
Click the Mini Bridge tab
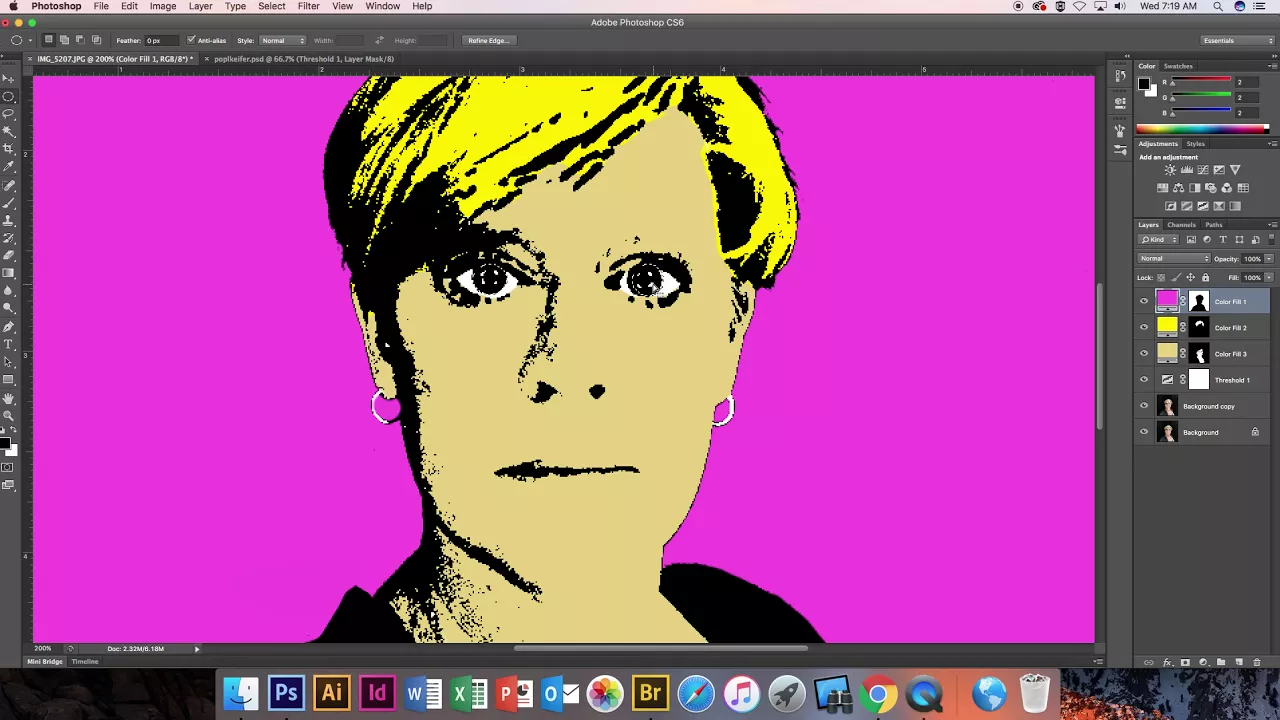click(44, 662)
